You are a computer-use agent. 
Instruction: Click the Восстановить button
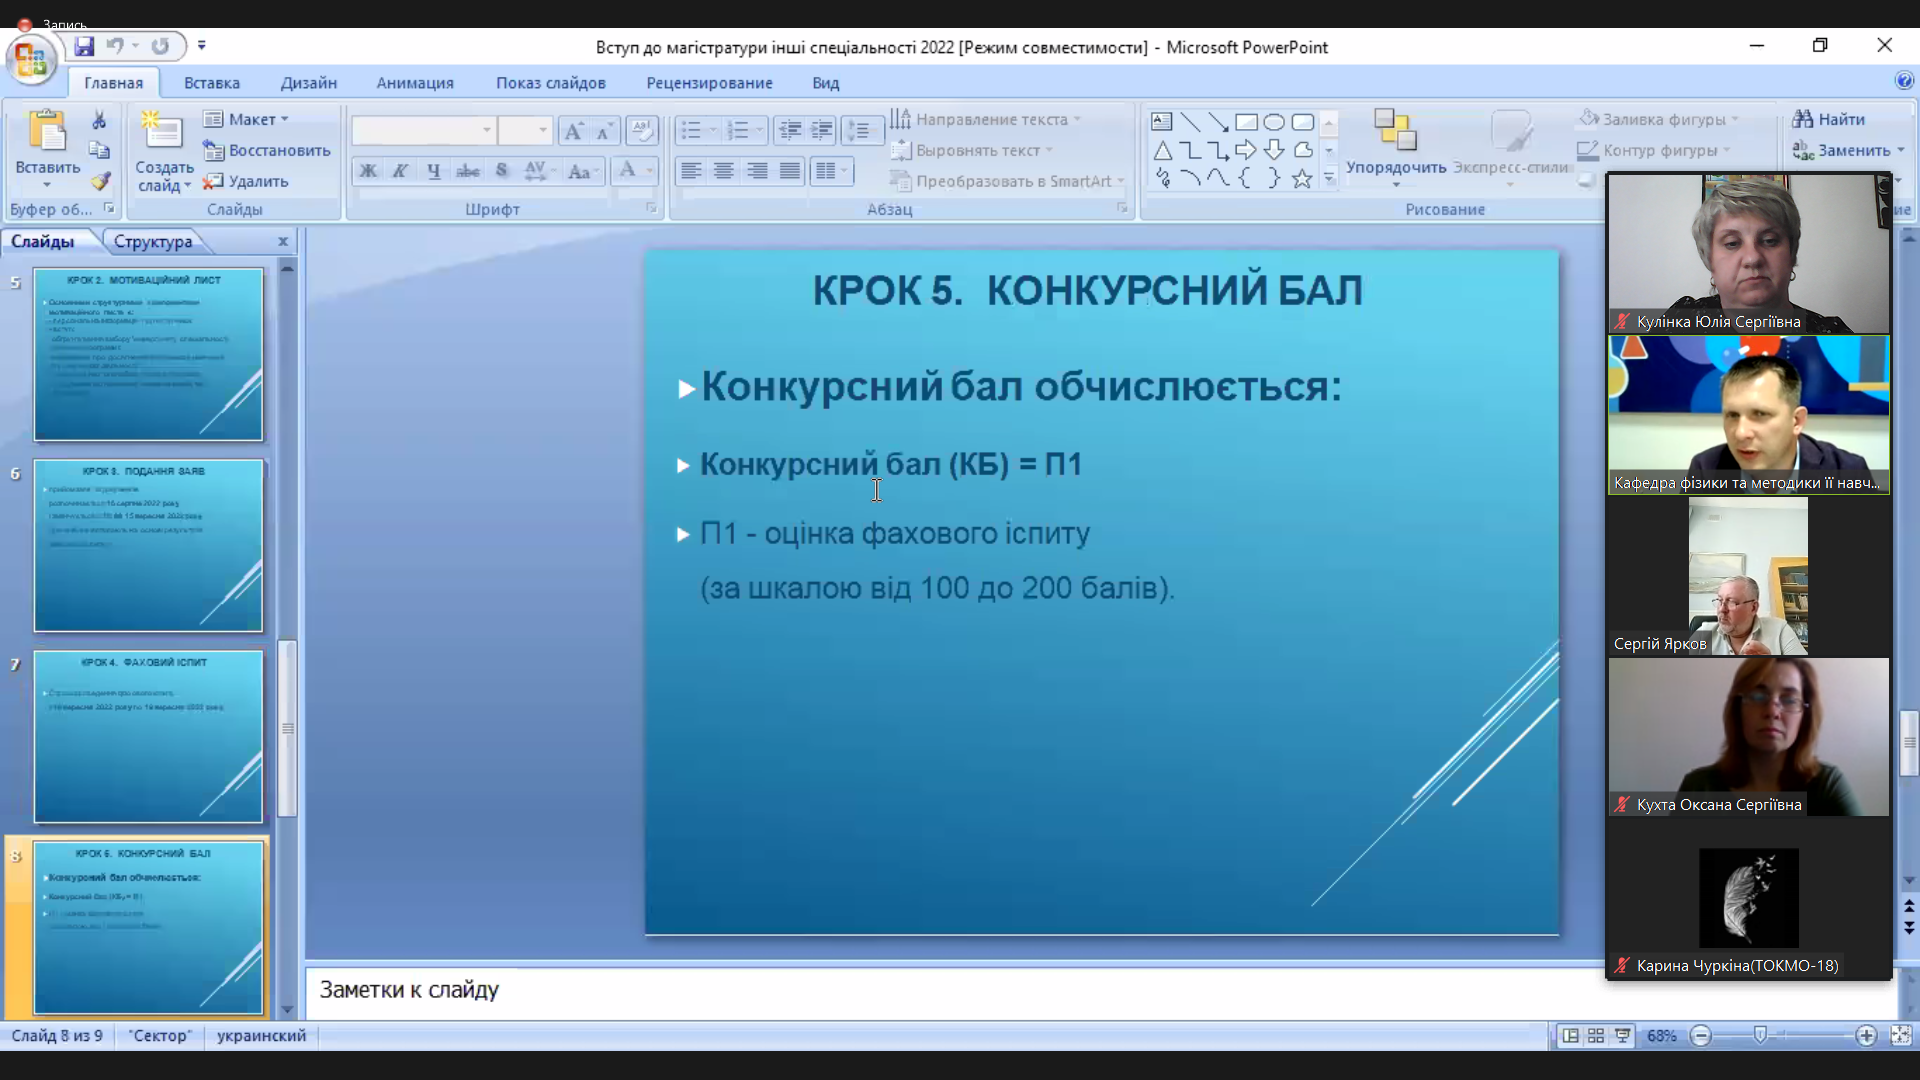(x=267, y=150)
